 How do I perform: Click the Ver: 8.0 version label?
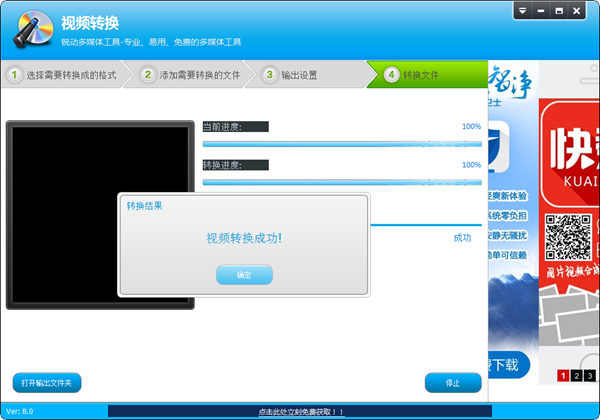coord(20,412)
